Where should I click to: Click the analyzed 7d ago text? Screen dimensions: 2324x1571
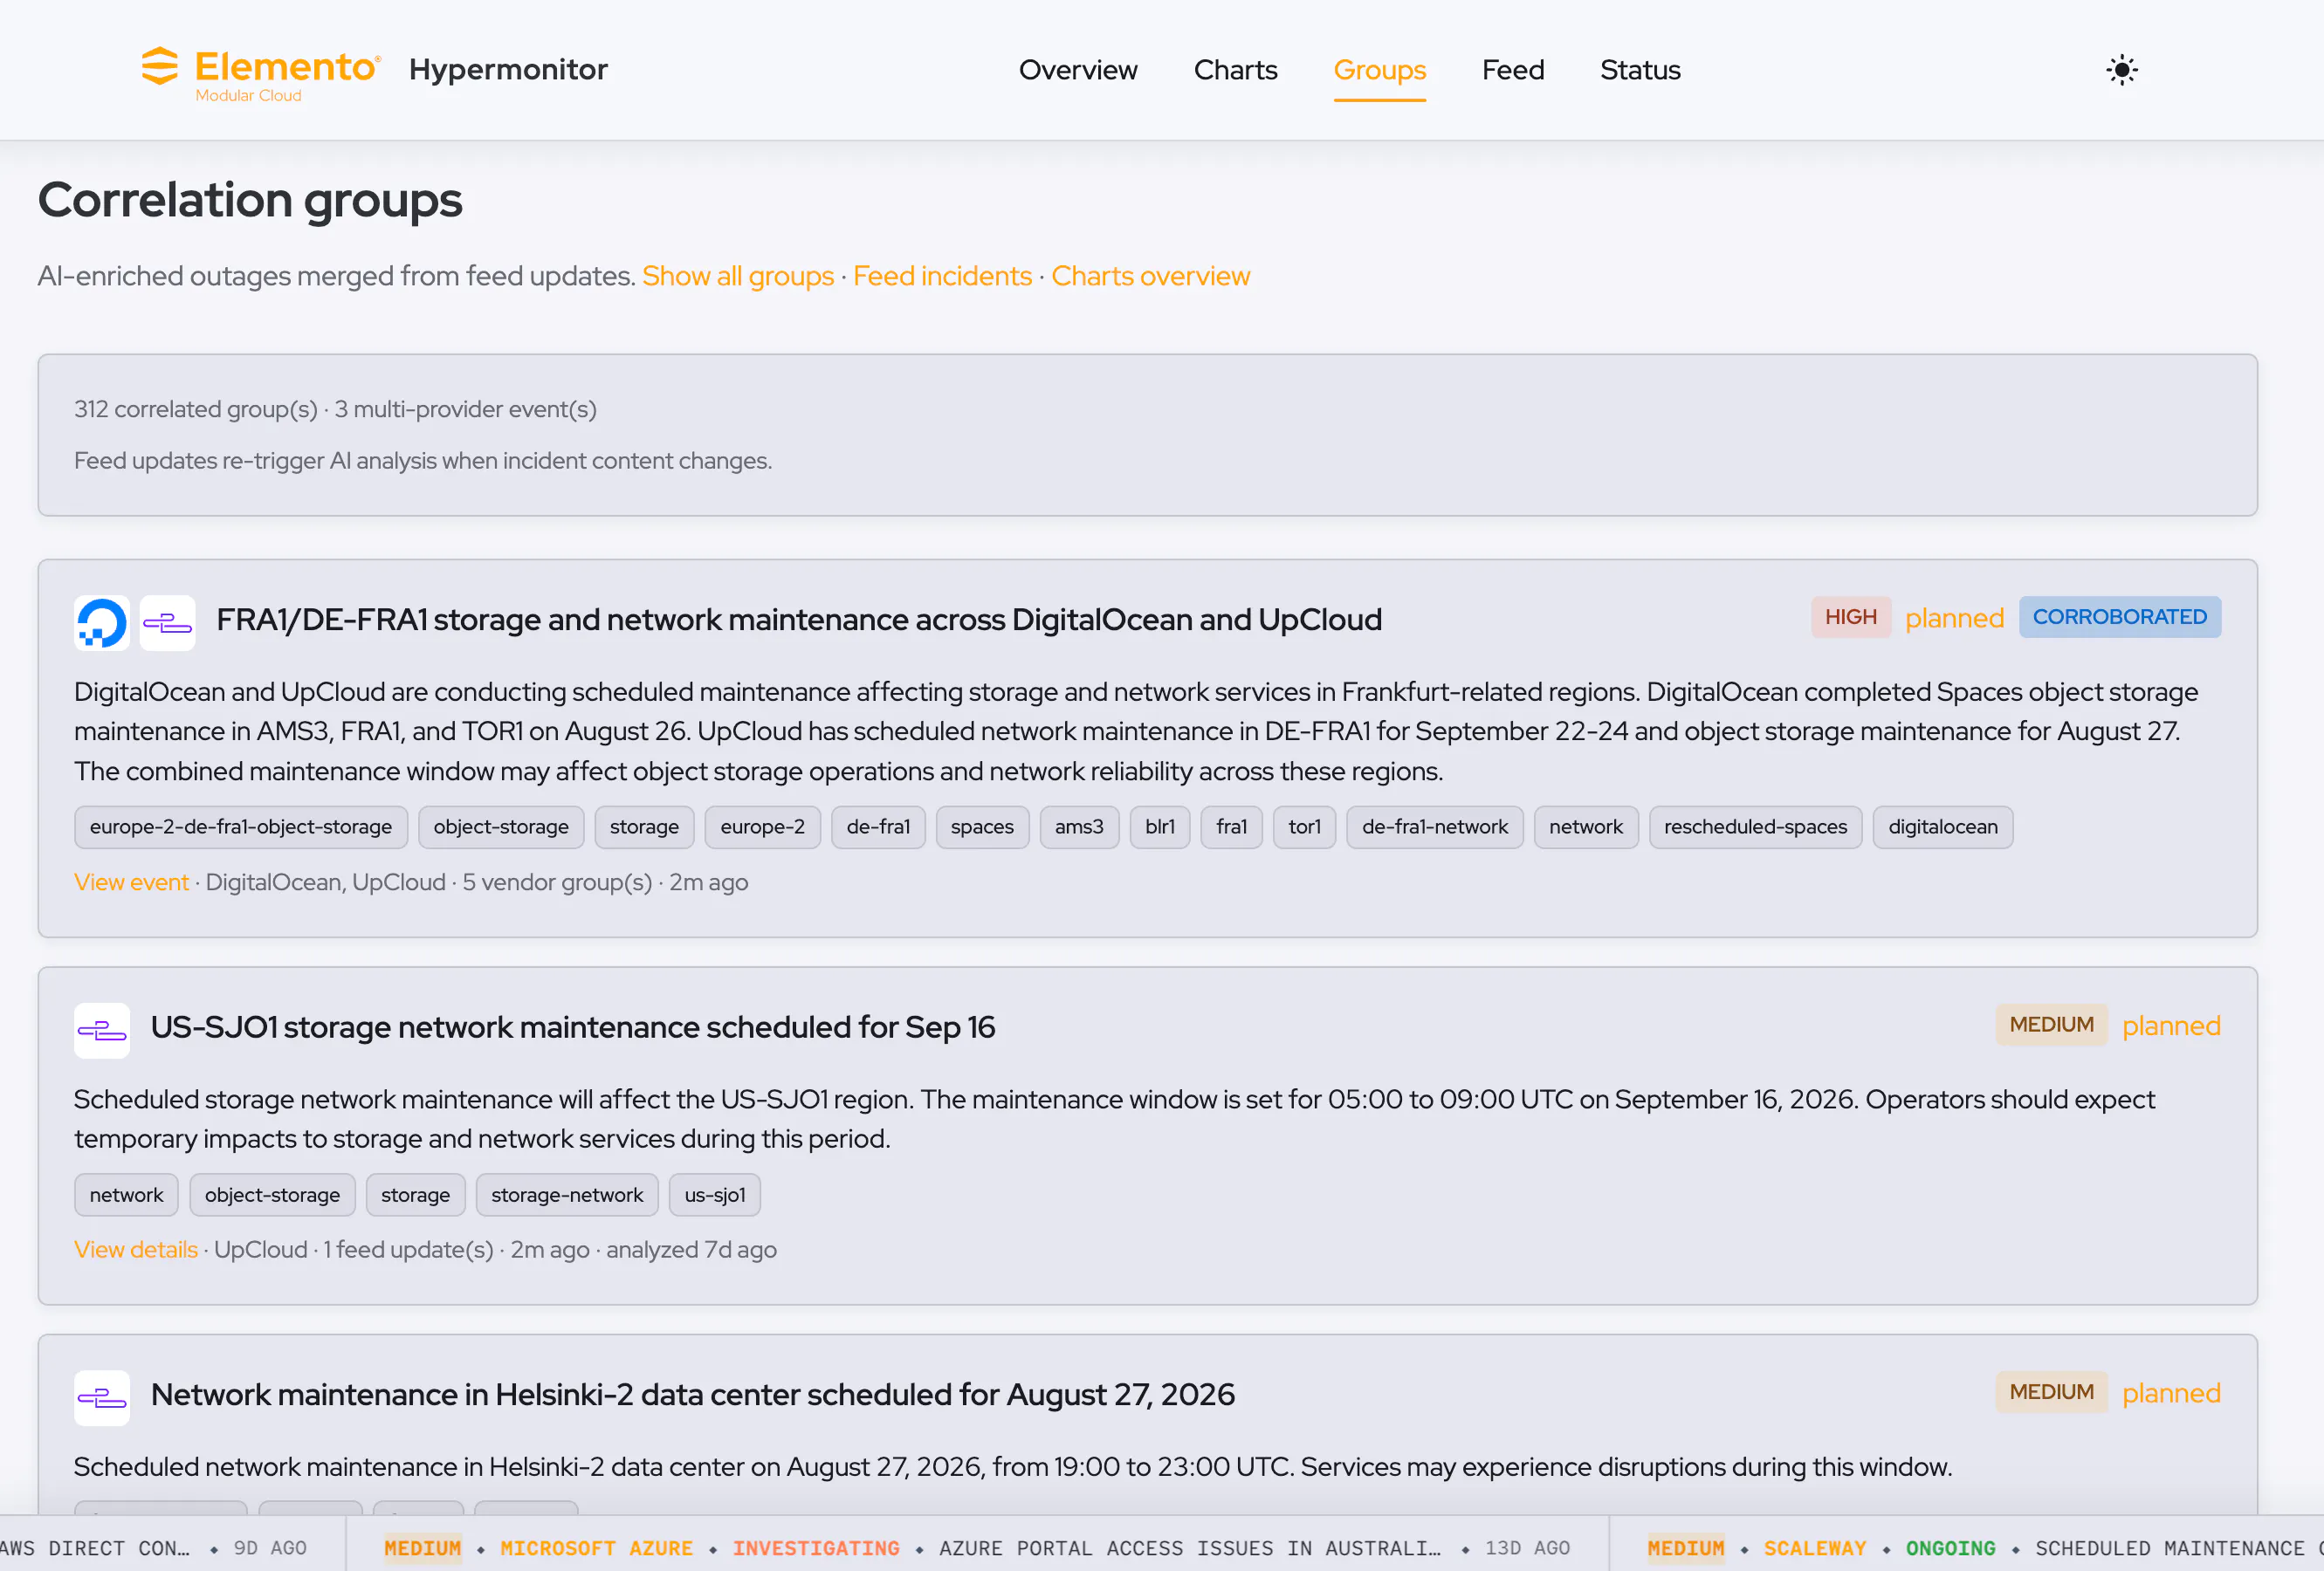point(691,1249)
